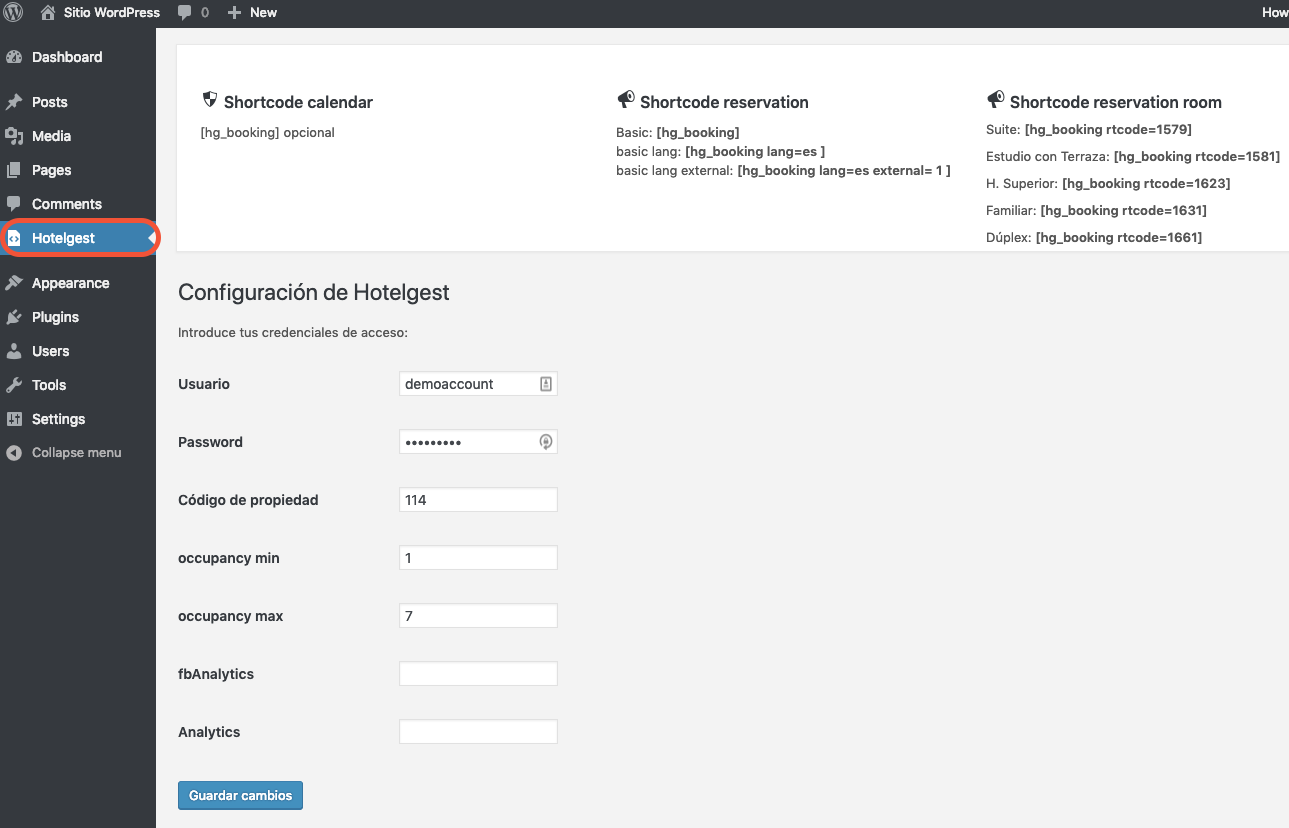Click the occupancy min field
This screenshot has width=1289, height=828.
point(478,558)
